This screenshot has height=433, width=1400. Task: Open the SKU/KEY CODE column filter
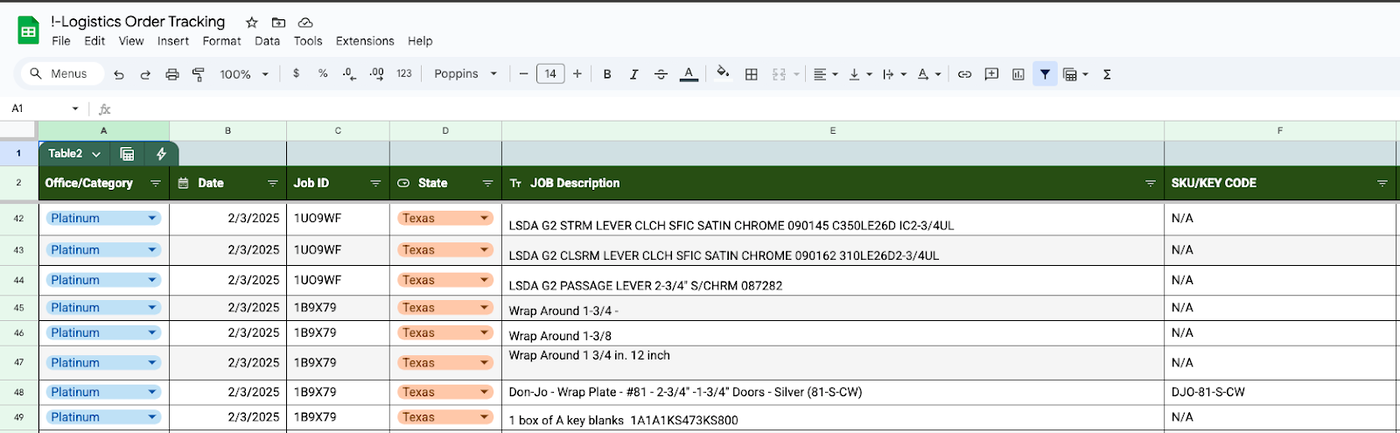[x=1383, y=184]
